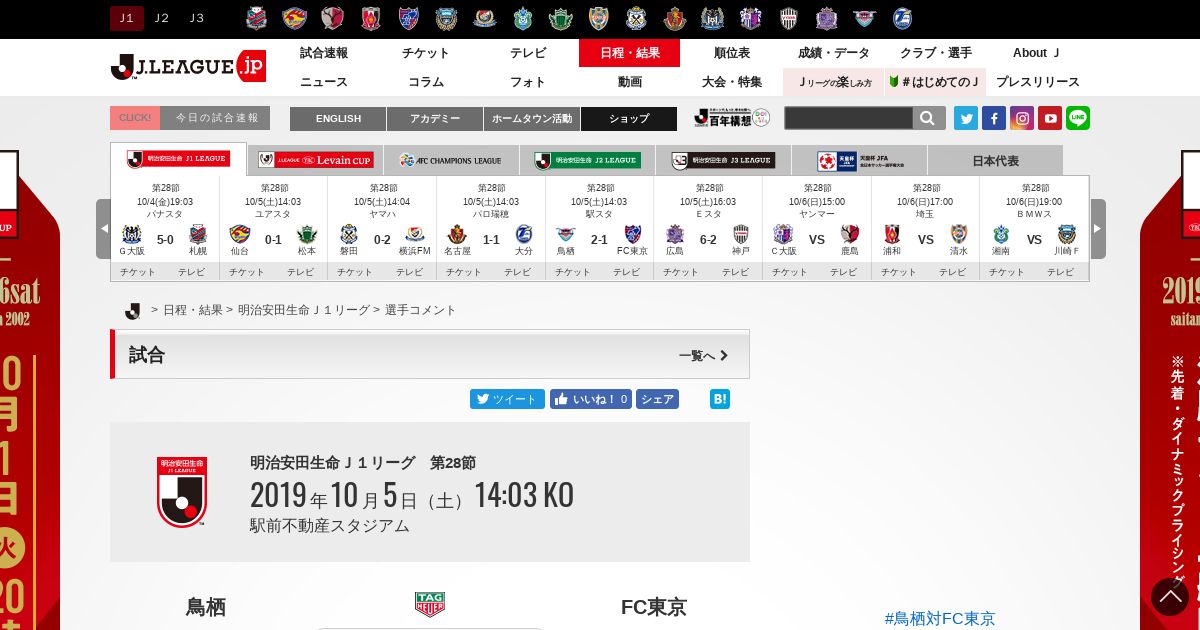Click the search magnifier button
The width and height of the screenshot is (1200, 630).
[x=929, y=118]
